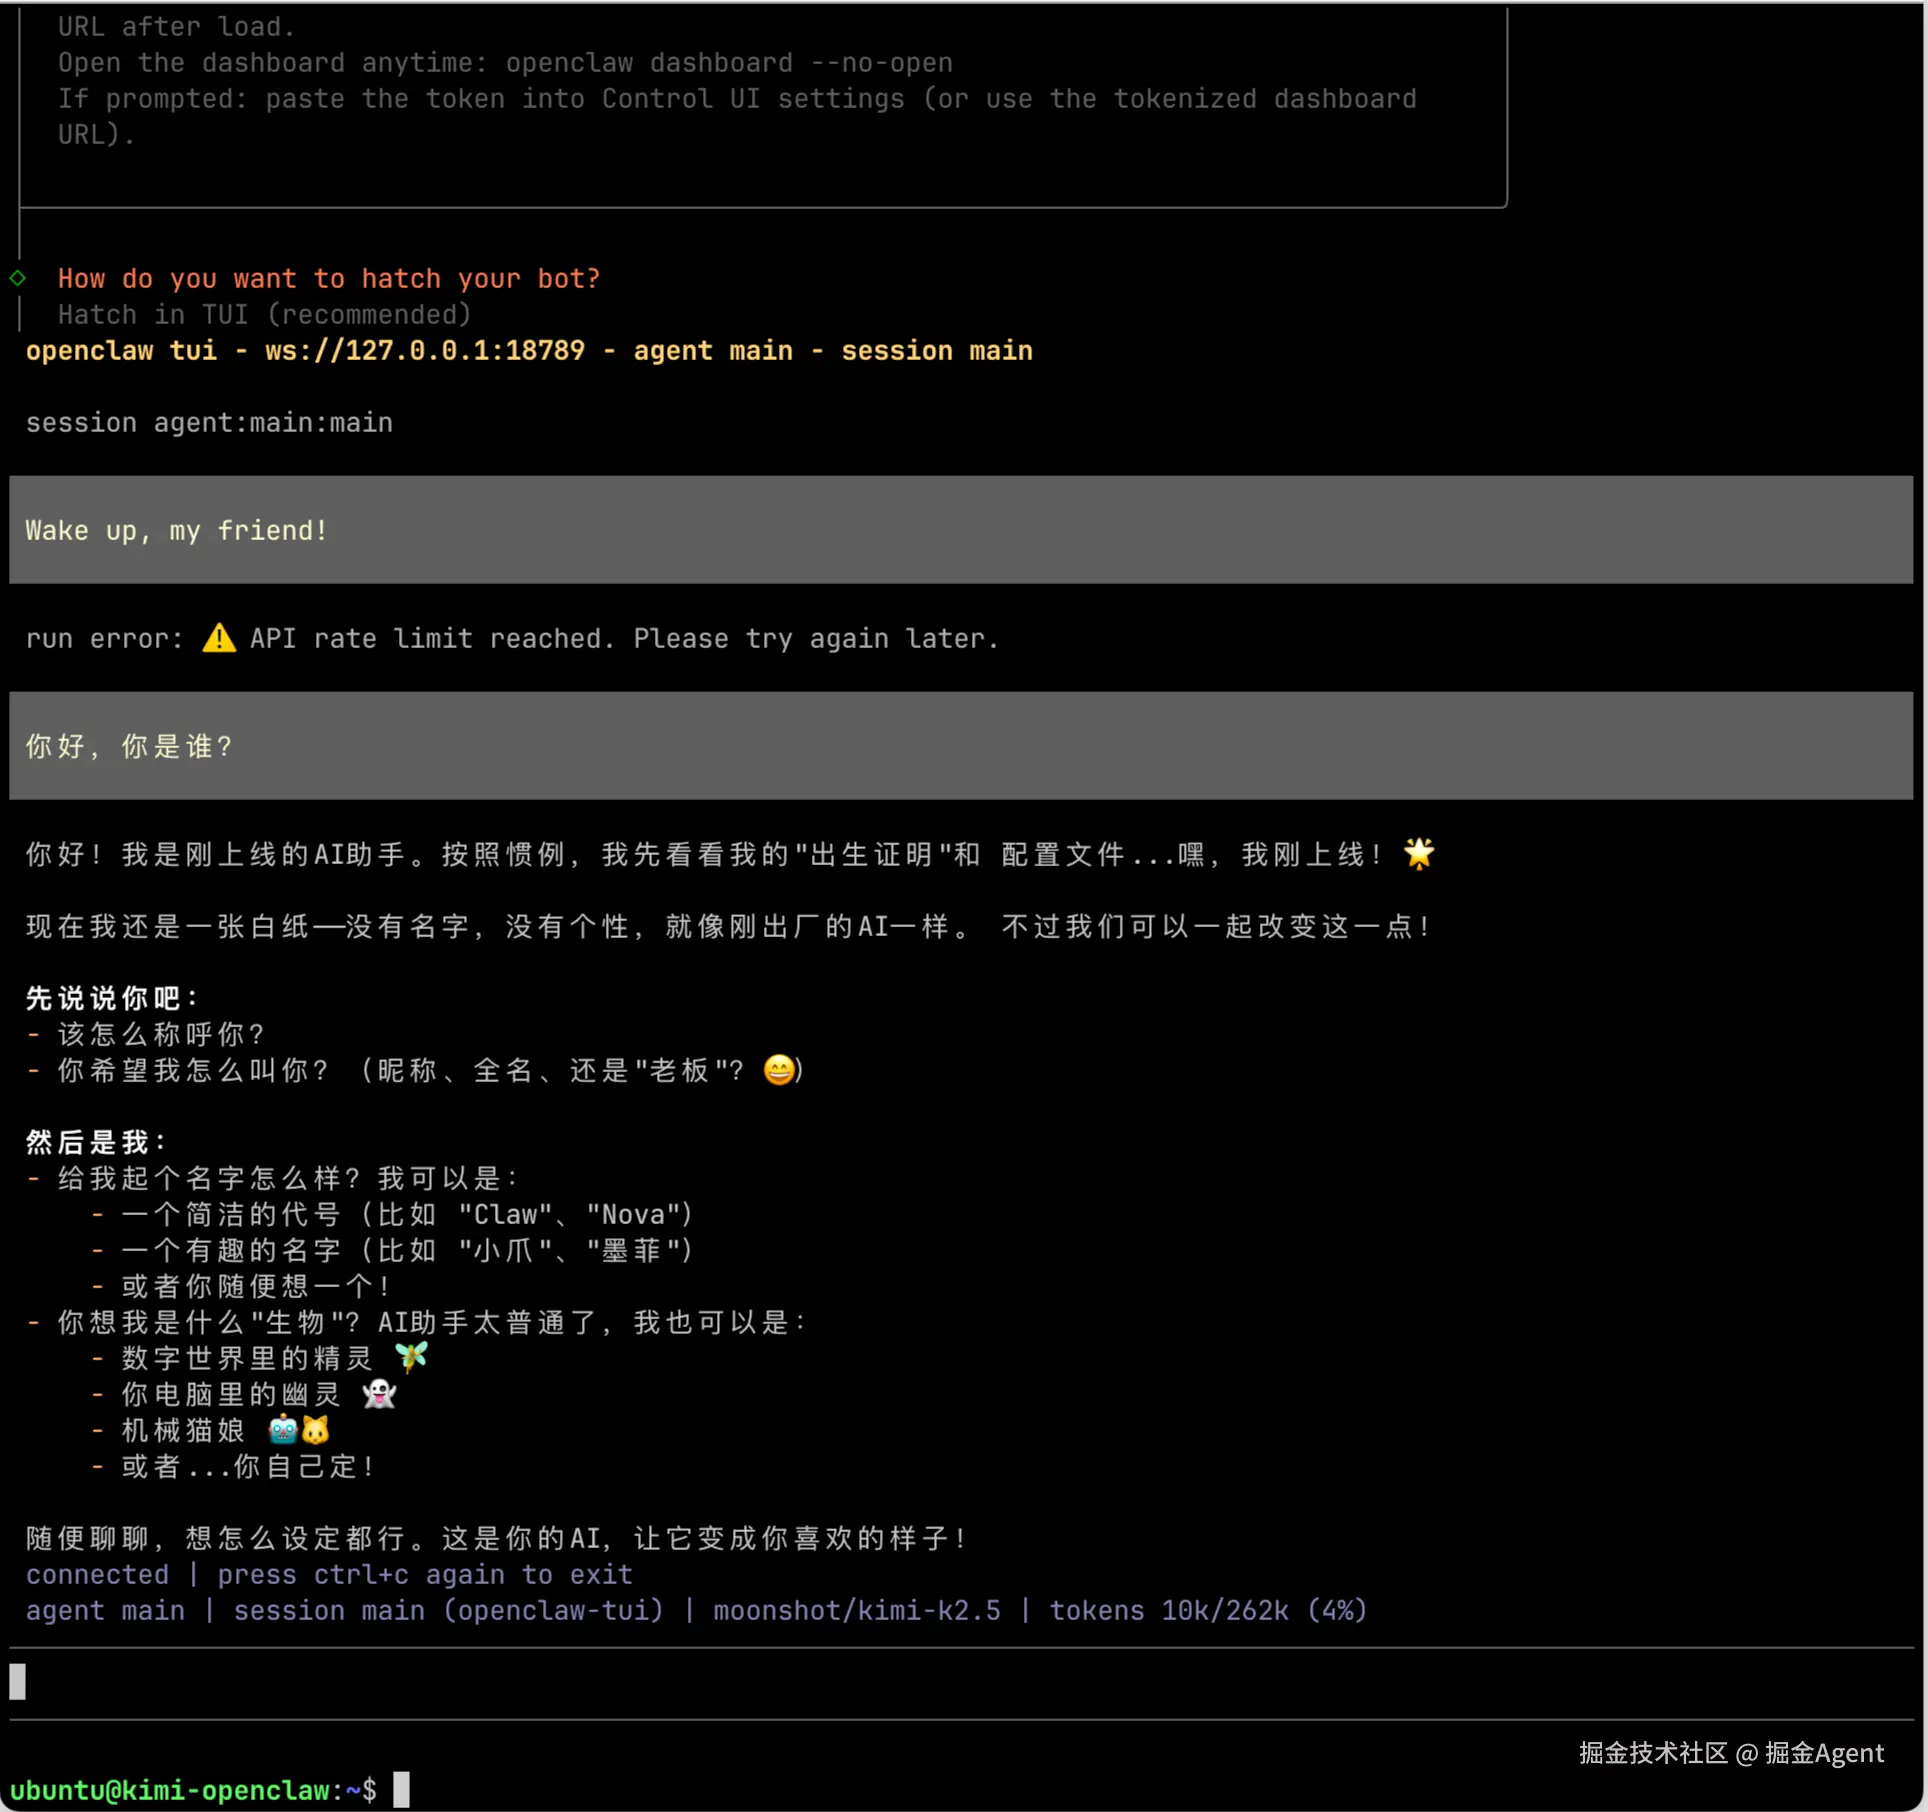Click the ws://127.0.0.1:18789 address
This screenshot has width=1928, height=1812.
pyautogui.click(x=425, y=350)
